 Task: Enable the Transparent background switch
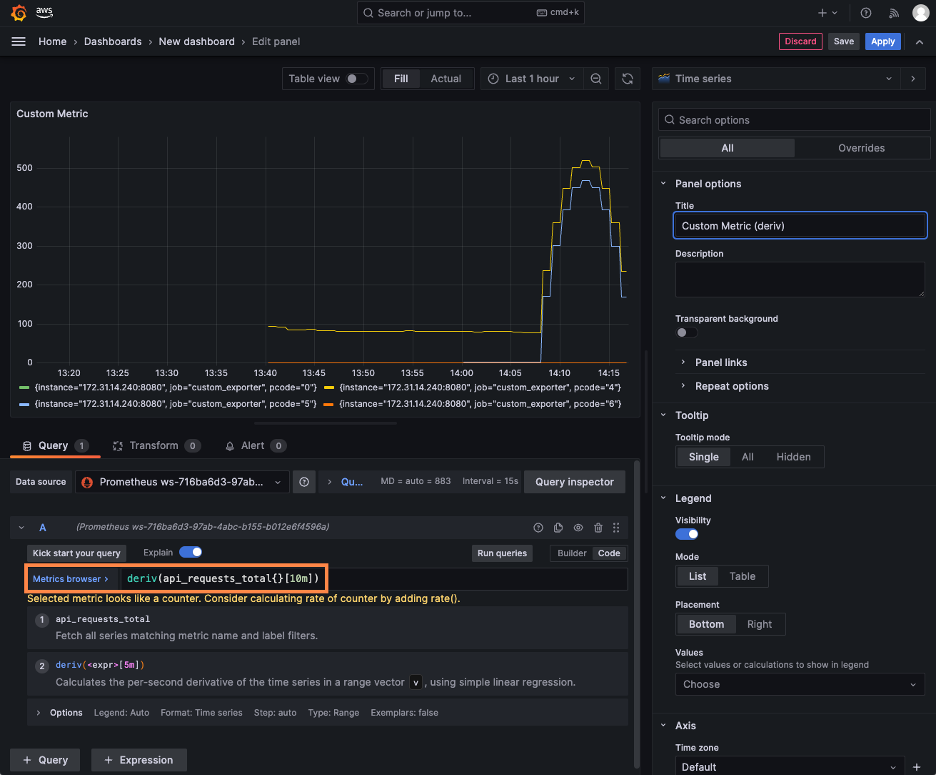click(687, 333)
